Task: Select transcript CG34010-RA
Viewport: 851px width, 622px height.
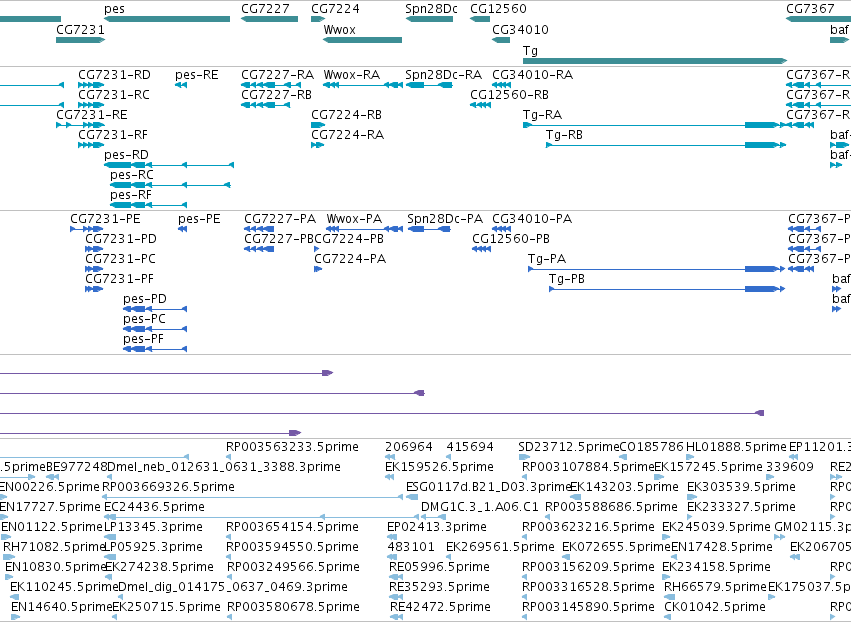Action: (532, 75)
